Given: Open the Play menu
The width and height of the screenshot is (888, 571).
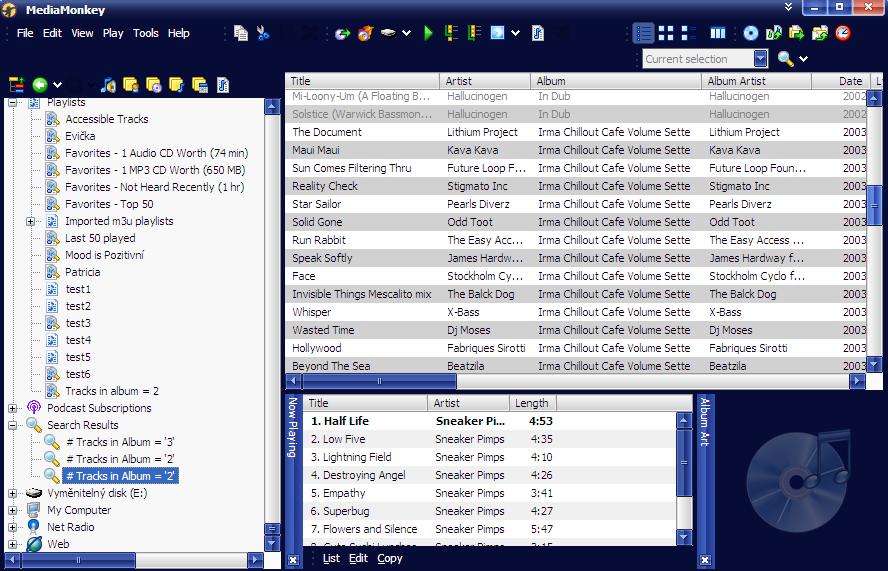Looking at the screenshot, I should [x=113, y=33].
